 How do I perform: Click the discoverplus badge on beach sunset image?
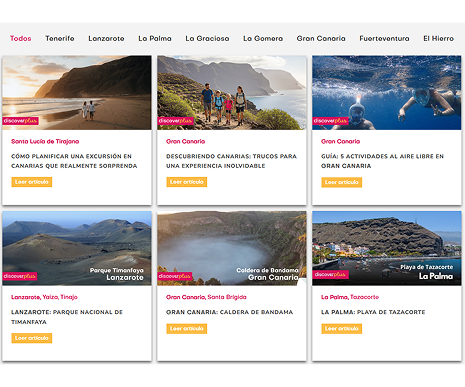(20, 121)
